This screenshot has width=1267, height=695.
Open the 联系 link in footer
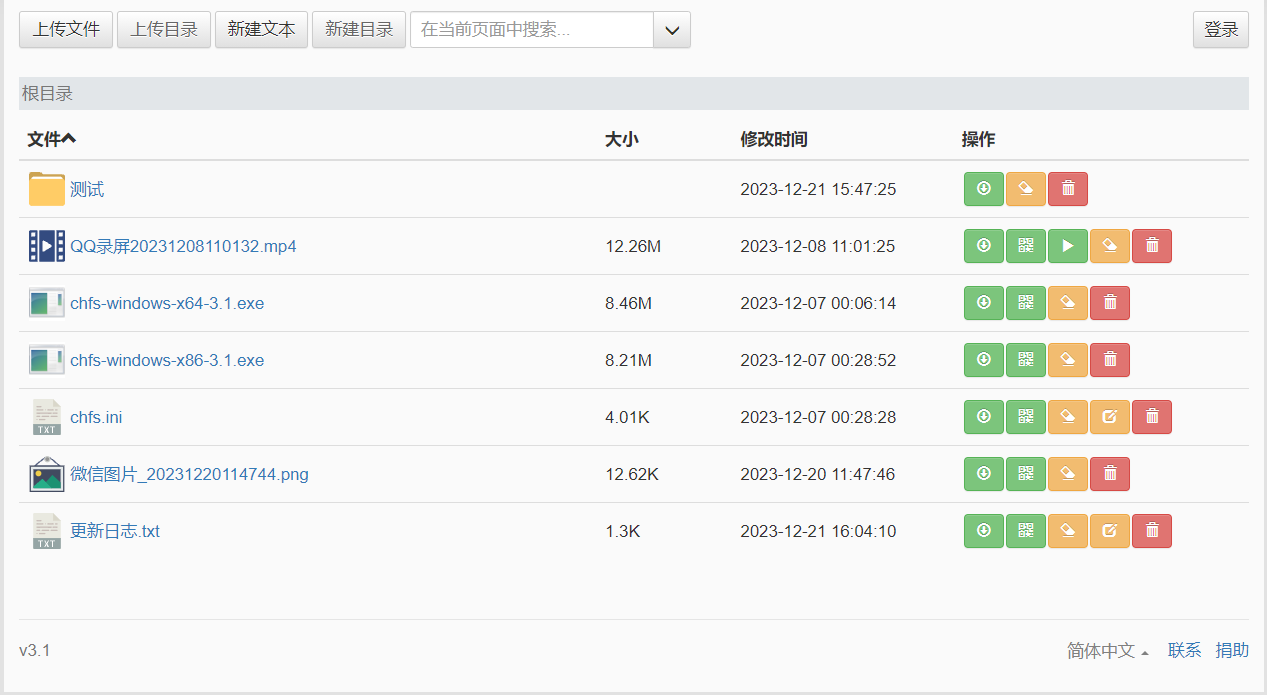[1184, 651]
